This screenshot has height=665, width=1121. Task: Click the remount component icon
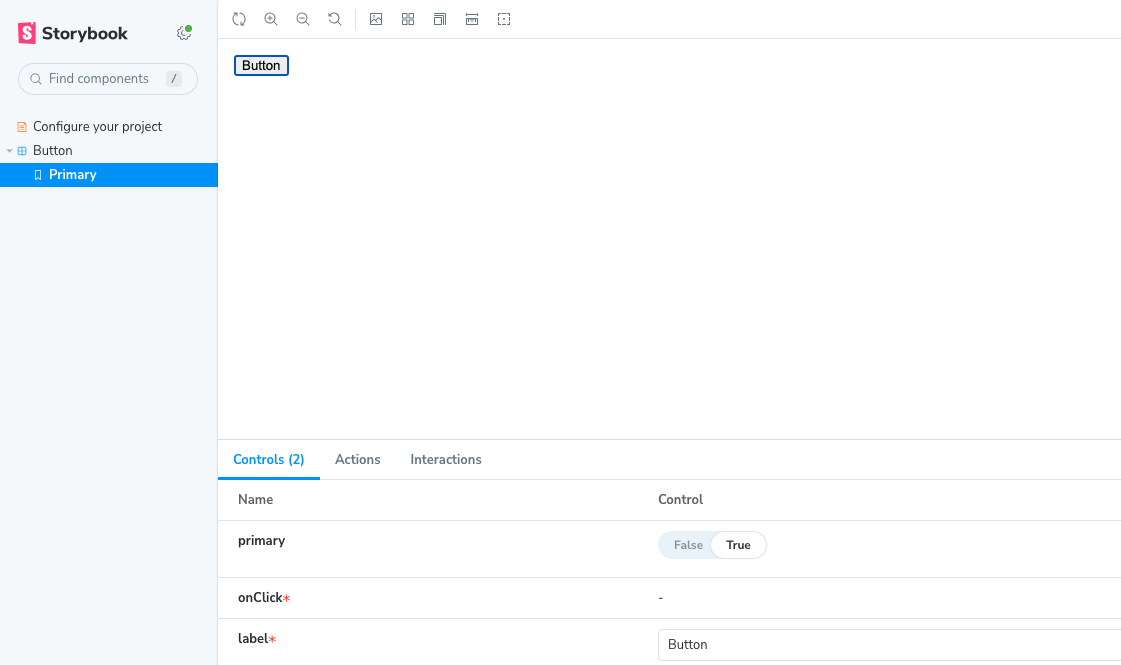pyautogui.click(x=239, y=19)
